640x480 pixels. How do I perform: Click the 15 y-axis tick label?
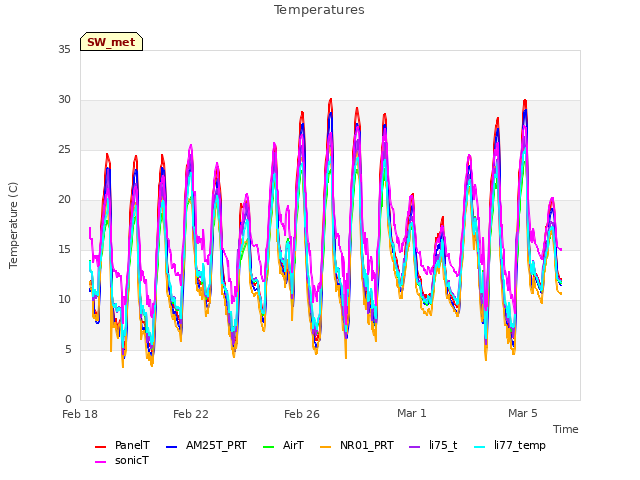click(64, 249)
